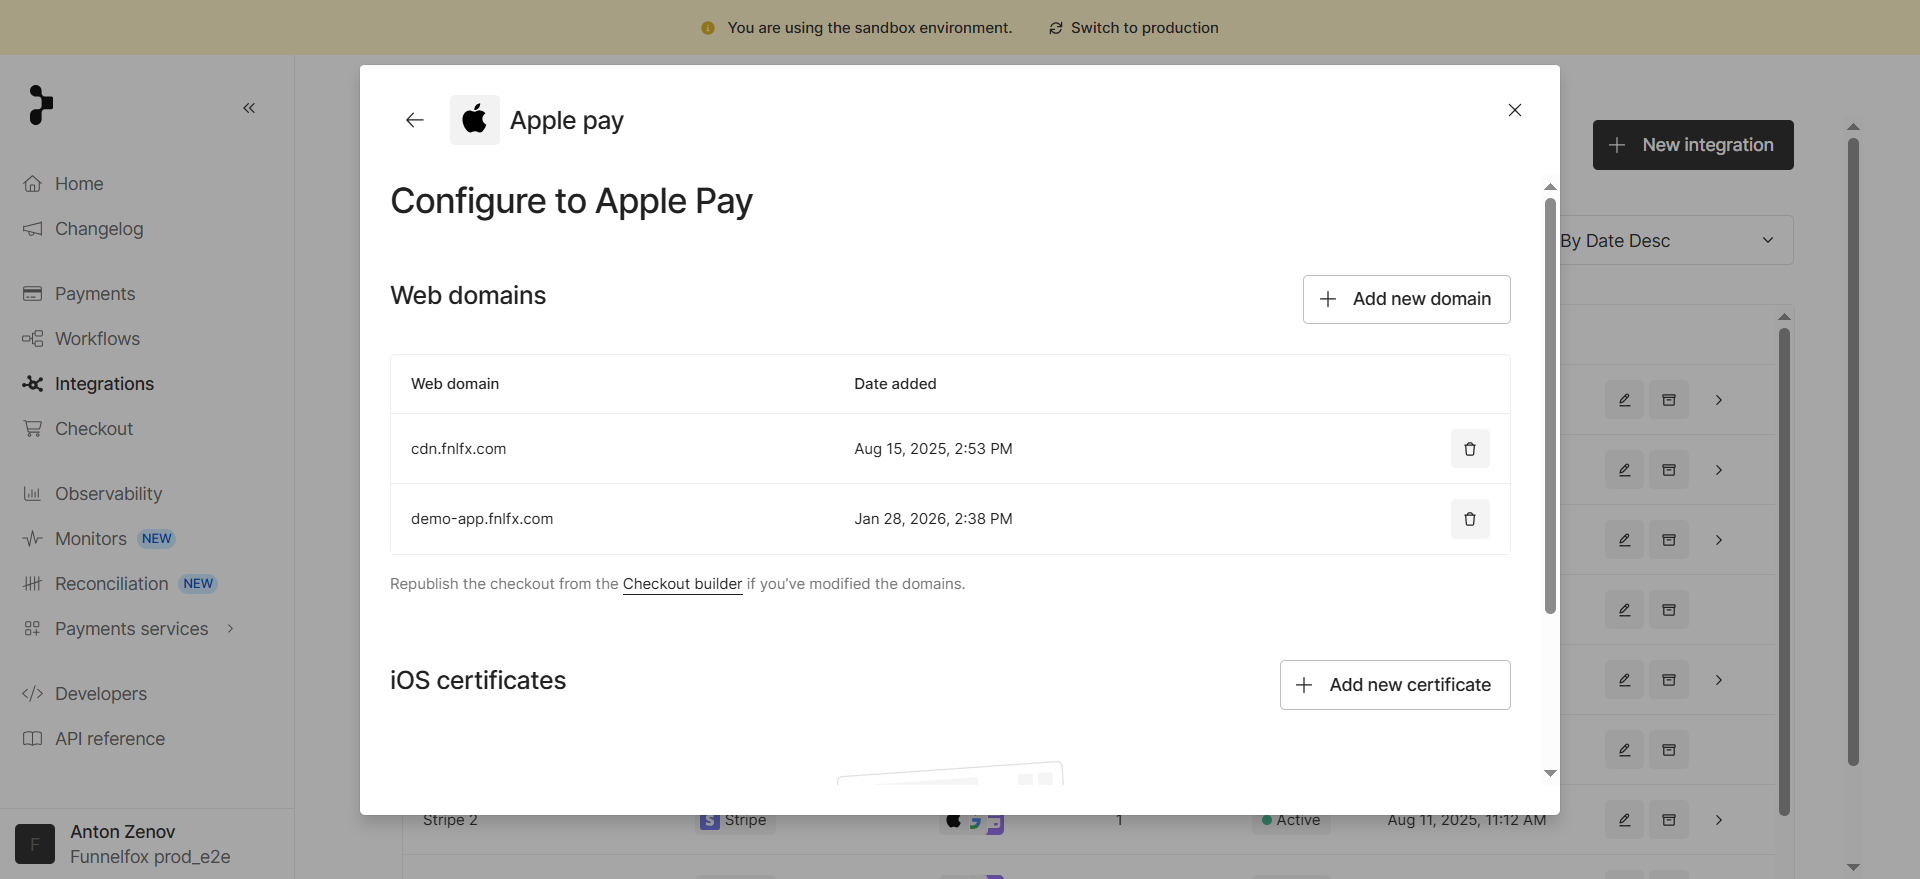The width and height of the screenshot is (1920, 879).
Task: Open Monitors page
Action: tap(91, 539)
